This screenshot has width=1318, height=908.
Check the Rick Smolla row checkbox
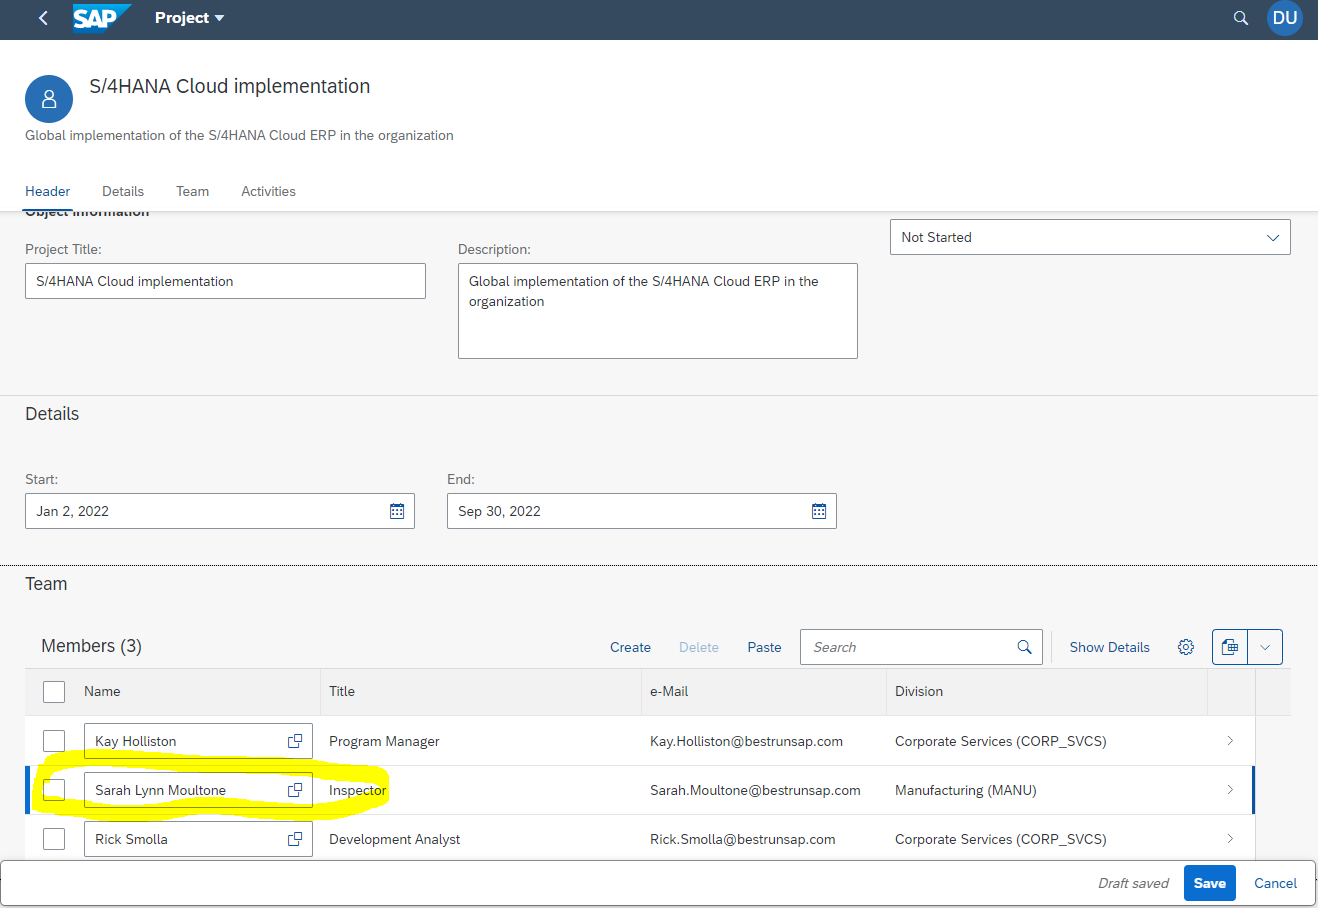coord(54,839)
